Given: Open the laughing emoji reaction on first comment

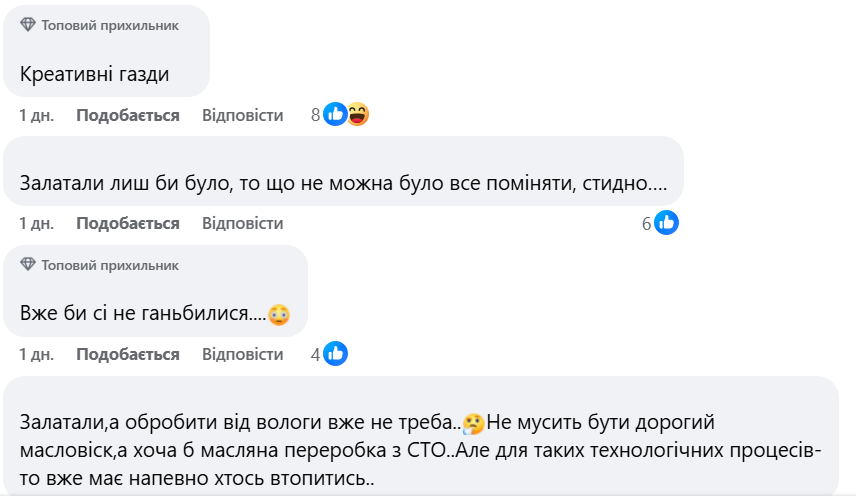Looking at the screenshot, I should 358,114.
